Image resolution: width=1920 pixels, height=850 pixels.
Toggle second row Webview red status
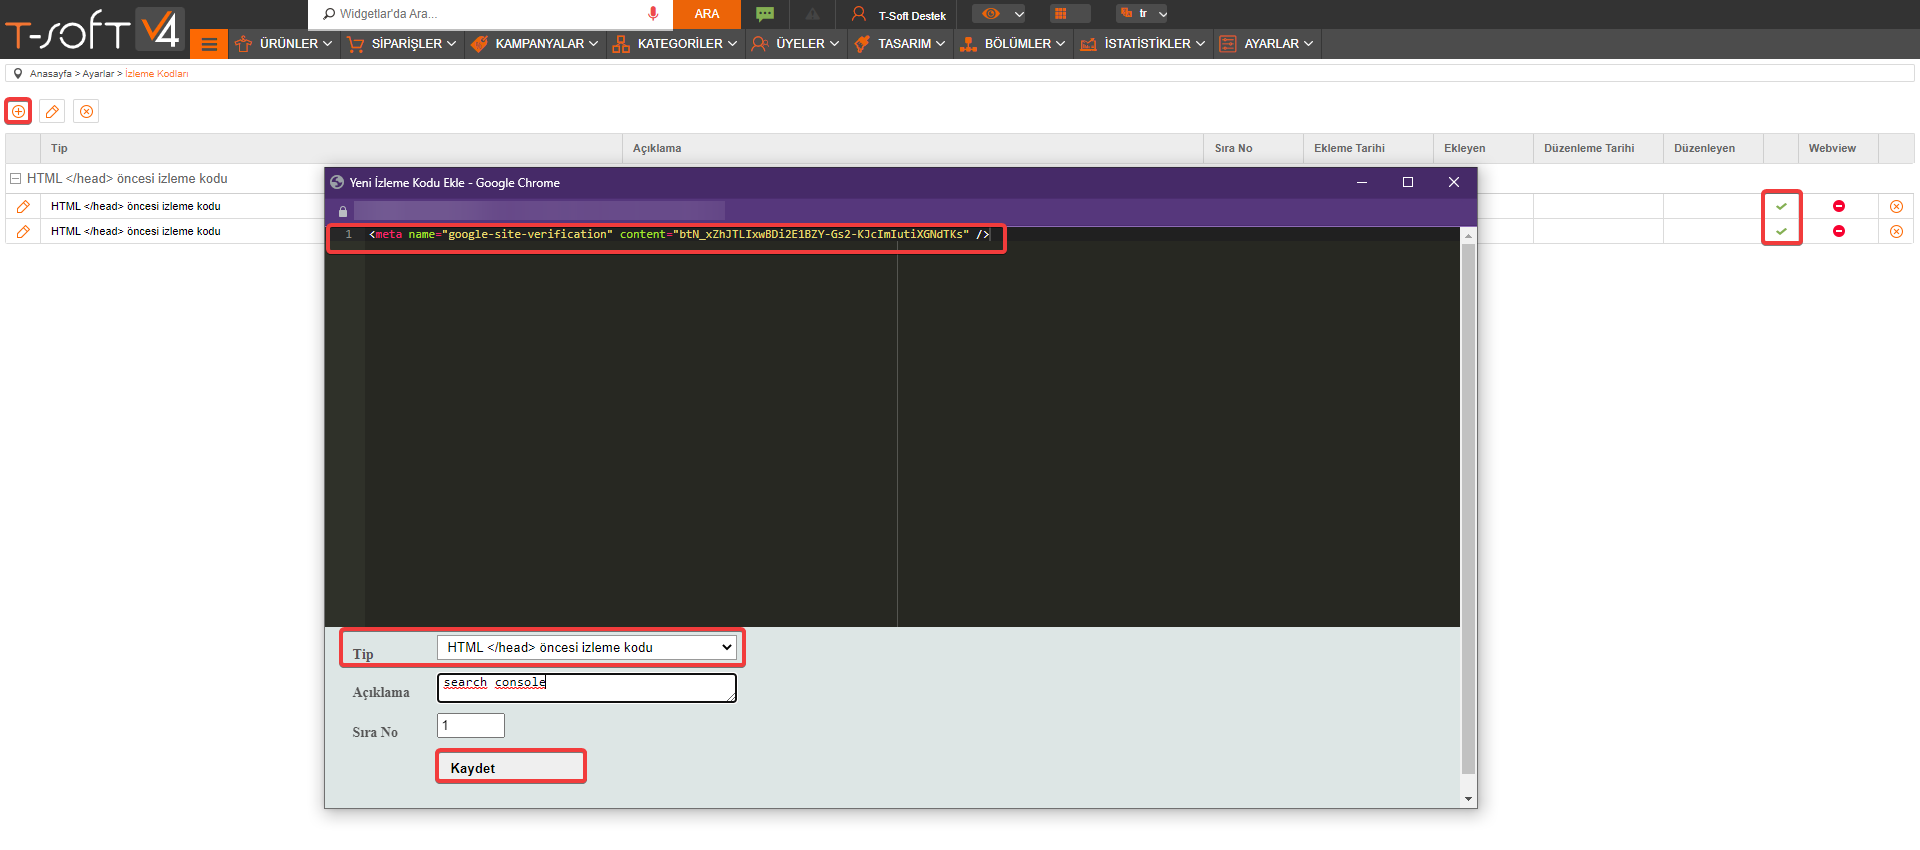[x=1838, y=231]
